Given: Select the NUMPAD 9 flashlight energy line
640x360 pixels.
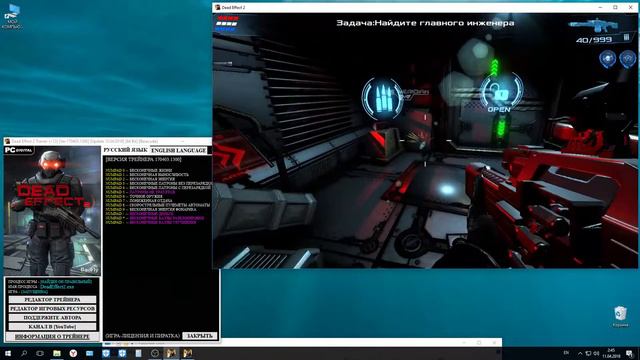Looking at the screenshot, I should point(151,209).
